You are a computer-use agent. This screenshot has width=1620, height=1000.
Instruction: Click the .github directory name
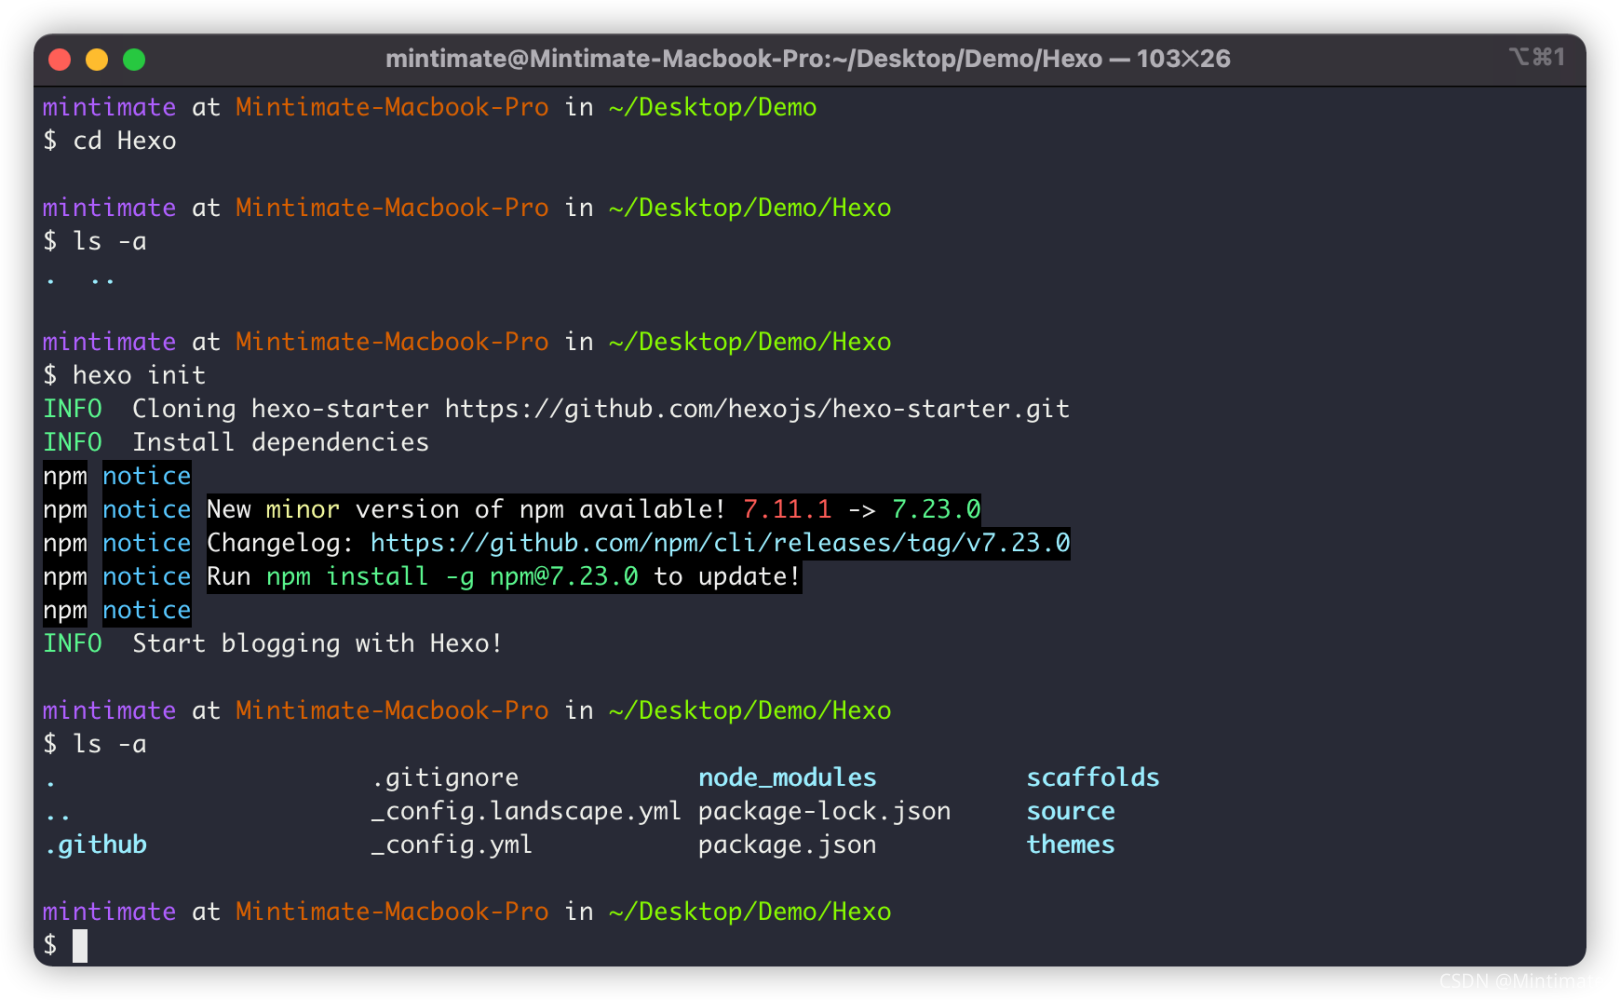click(96, 845)
